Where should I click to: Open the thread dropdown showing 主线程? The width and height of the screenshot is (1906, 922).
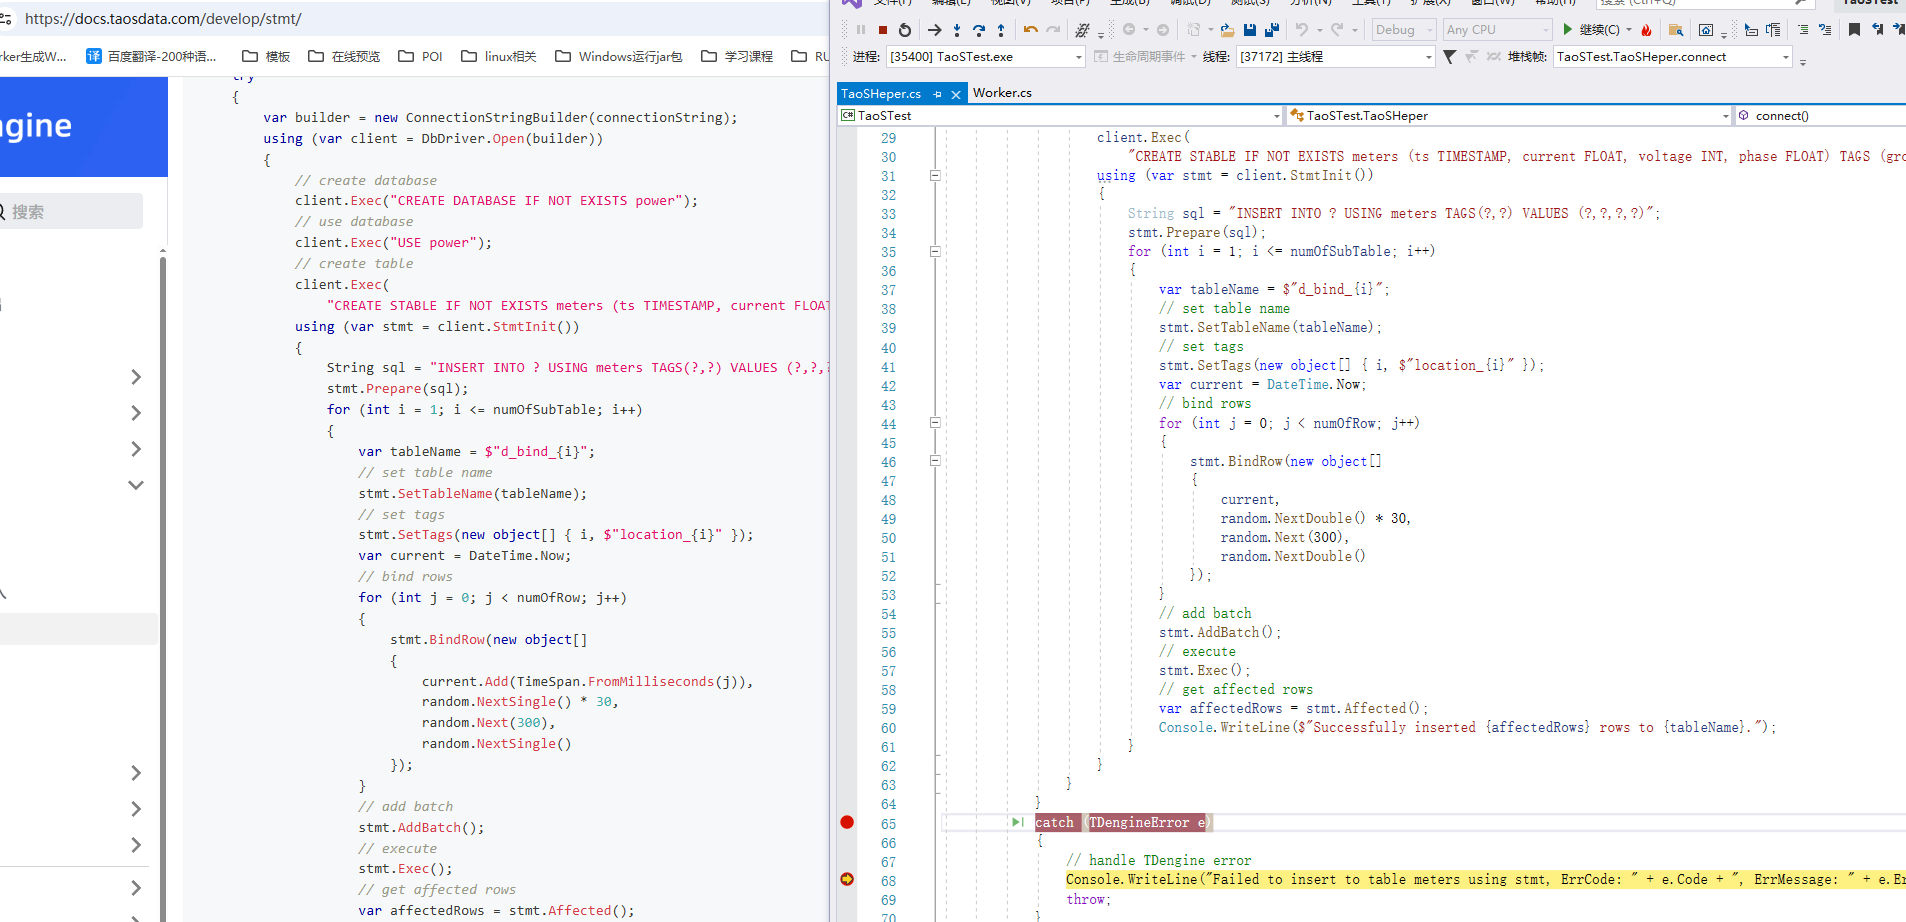click(x=1428, y=57)
